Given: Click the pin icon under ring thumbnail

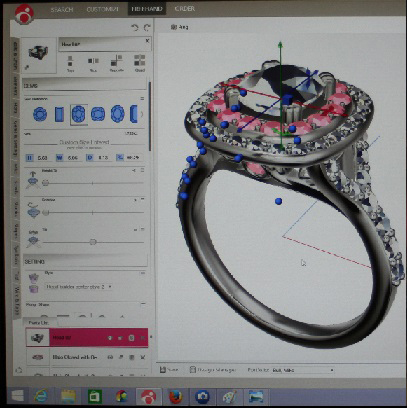Looking at the screenshot, I should point(27,68).
